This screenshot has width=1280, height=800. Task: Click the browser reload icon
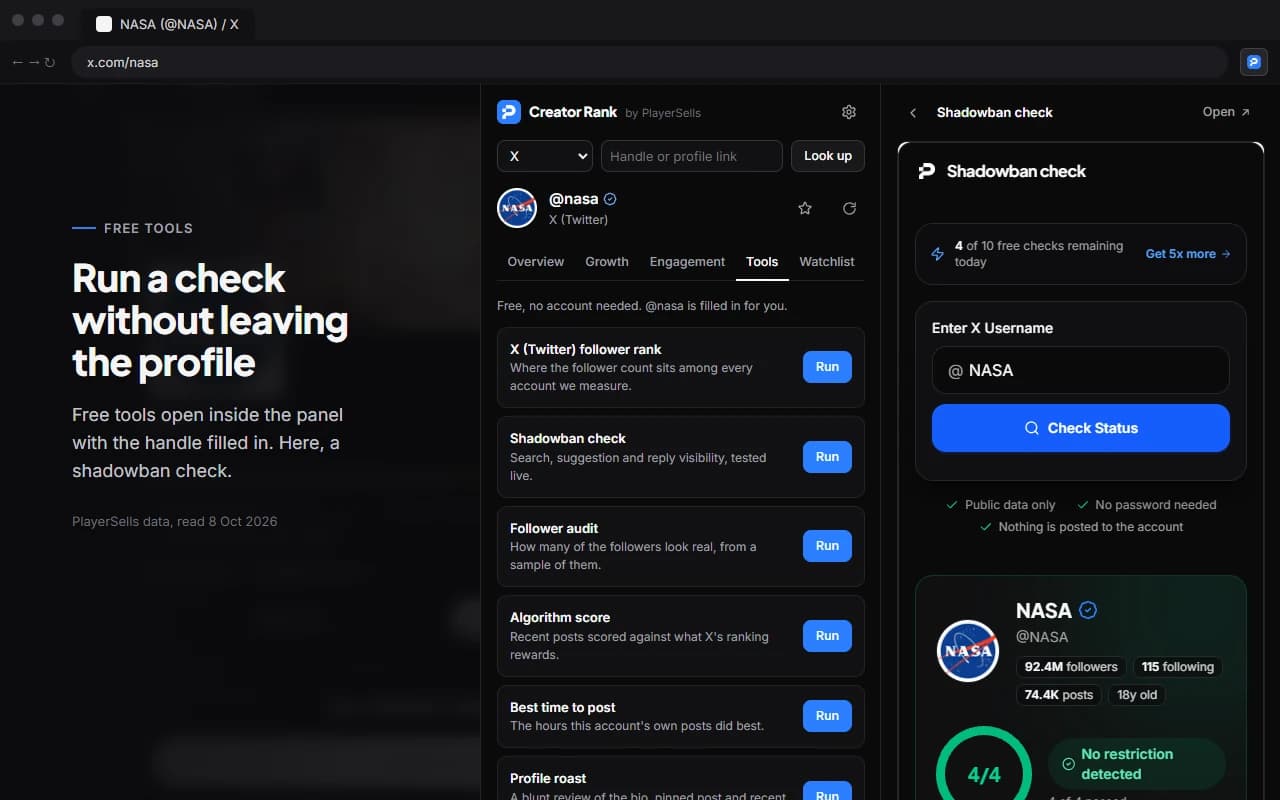(x=49, y=62)
